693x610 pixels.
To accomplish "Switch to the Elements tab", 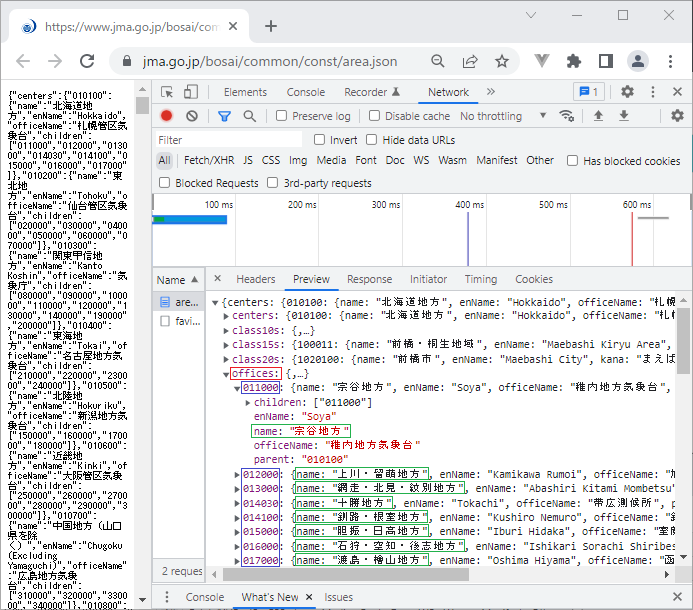I will (x=245, y=92).
